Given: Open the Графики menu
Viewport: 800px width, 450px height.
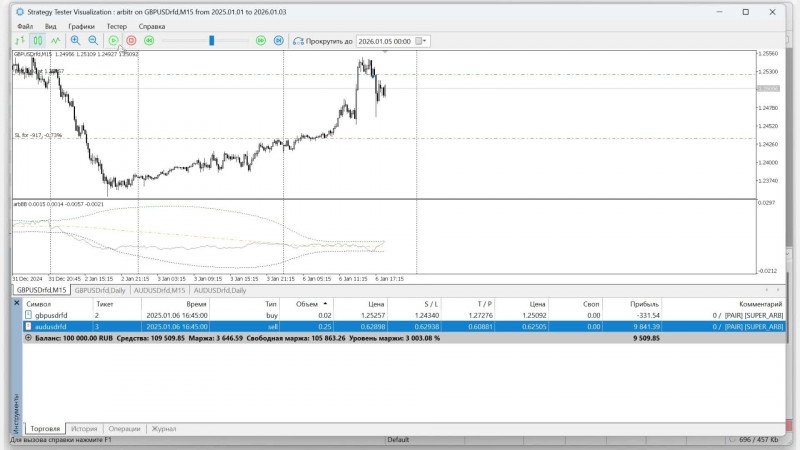Looking at the screenshot, I should click(x=82, y=26).
